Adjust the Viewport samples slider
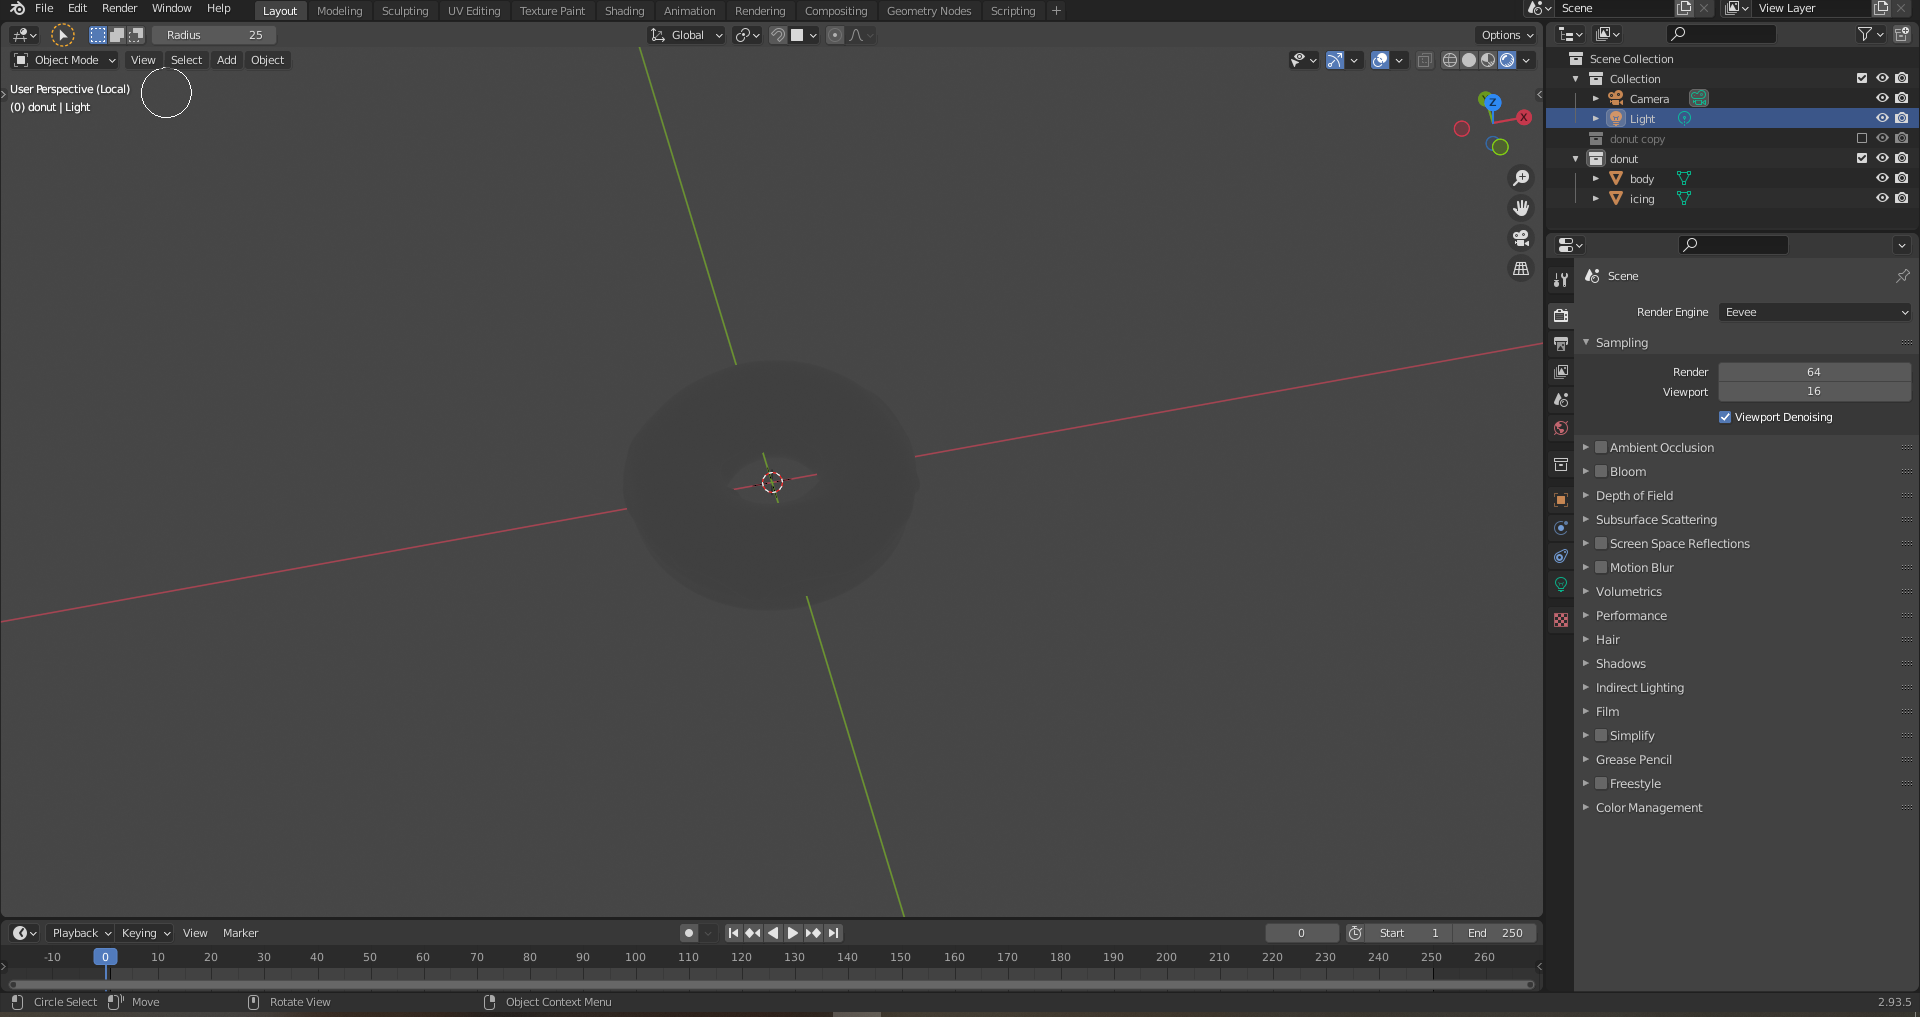Image resolution: width=1920 pixels, height=1017 pixels. point(1815,391)
